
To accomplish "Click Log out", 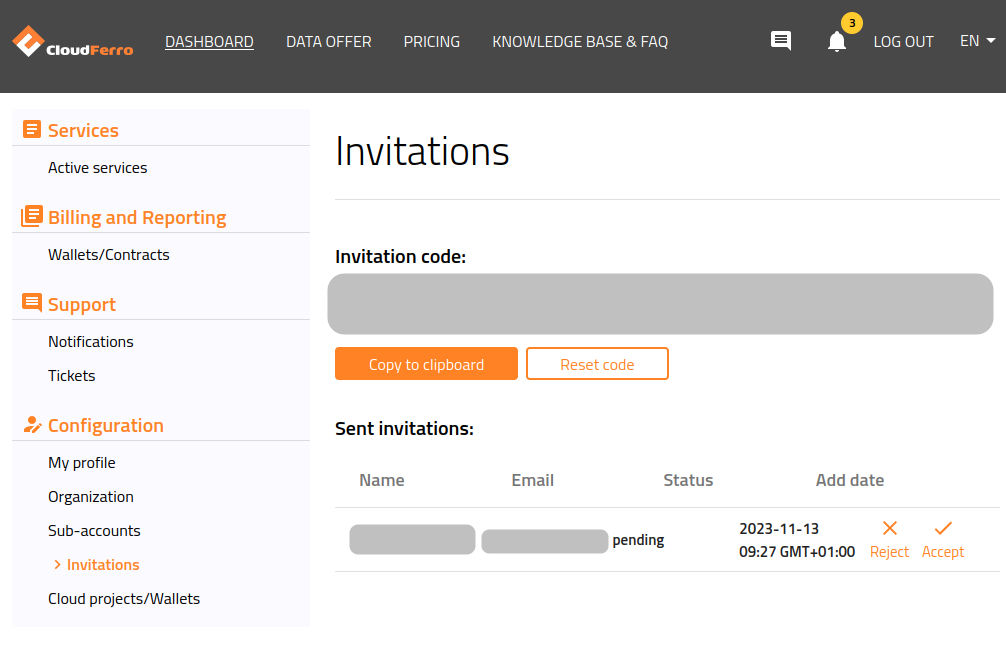I will coord(903,41).
